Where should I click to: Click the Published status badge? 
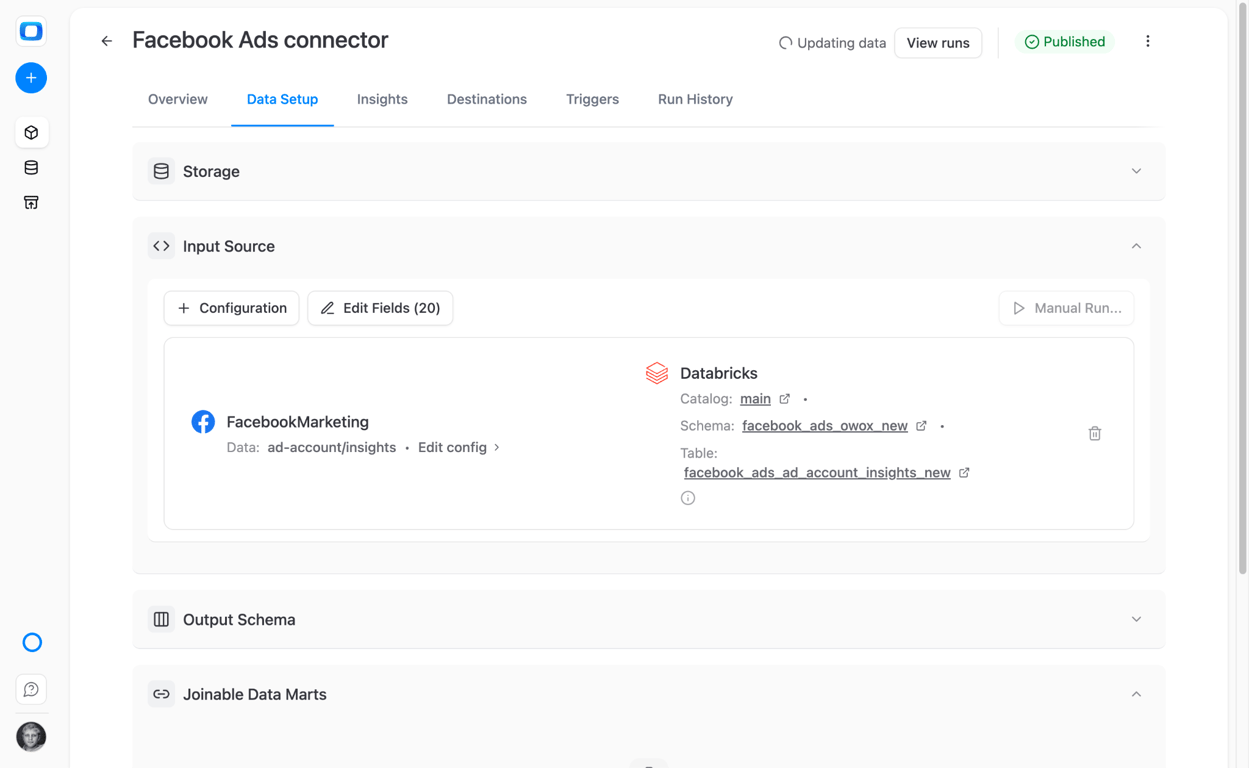pyautogui.click(x=1065, y=42)
